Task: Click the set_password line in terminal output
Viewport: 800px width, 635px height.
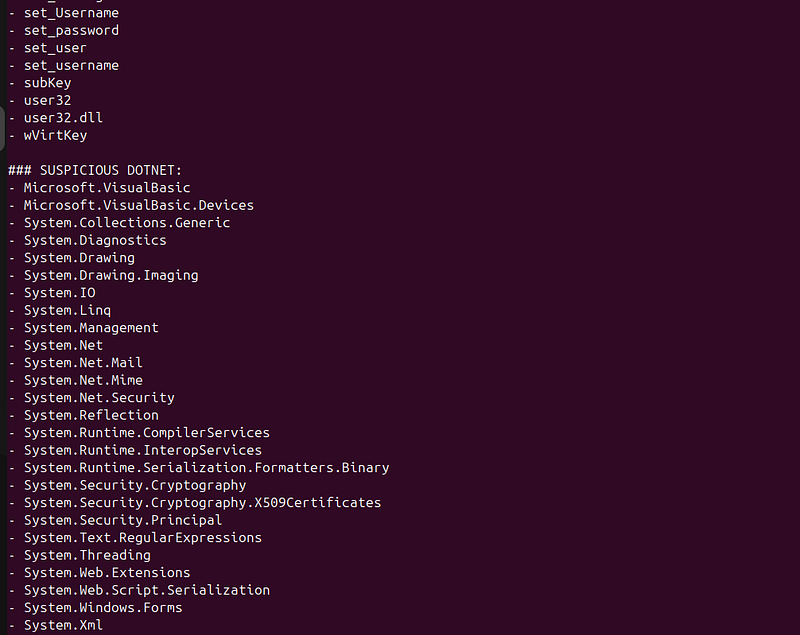Action: pos(71,31)
